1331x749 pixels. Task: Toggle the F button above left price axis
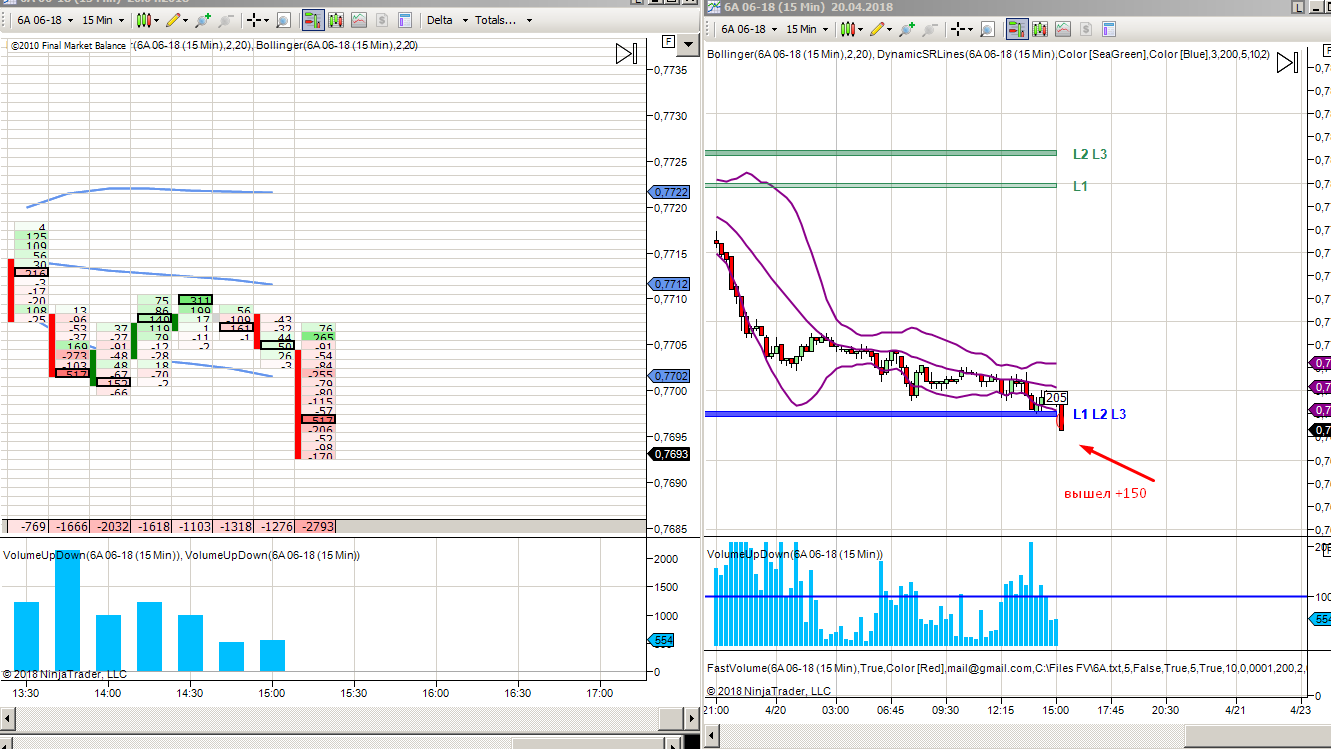668,42
